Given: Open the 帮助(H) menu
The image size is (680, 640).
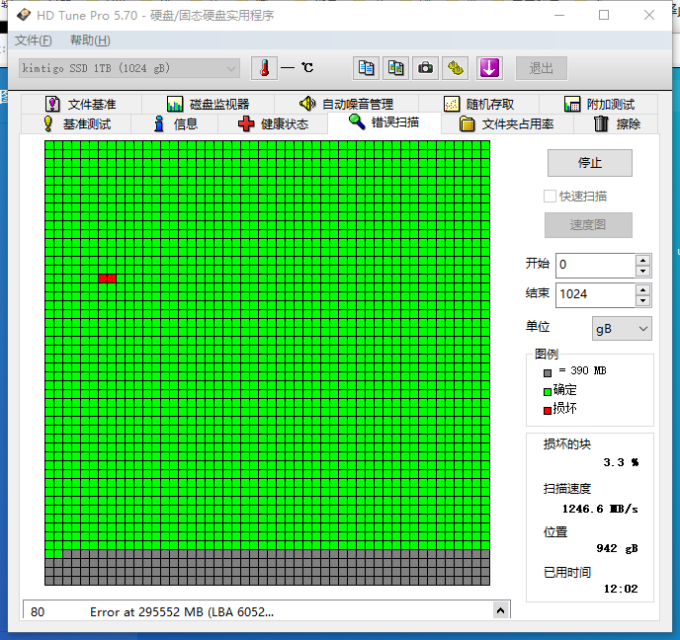Looking at the screenshot, I should [90, 41].
